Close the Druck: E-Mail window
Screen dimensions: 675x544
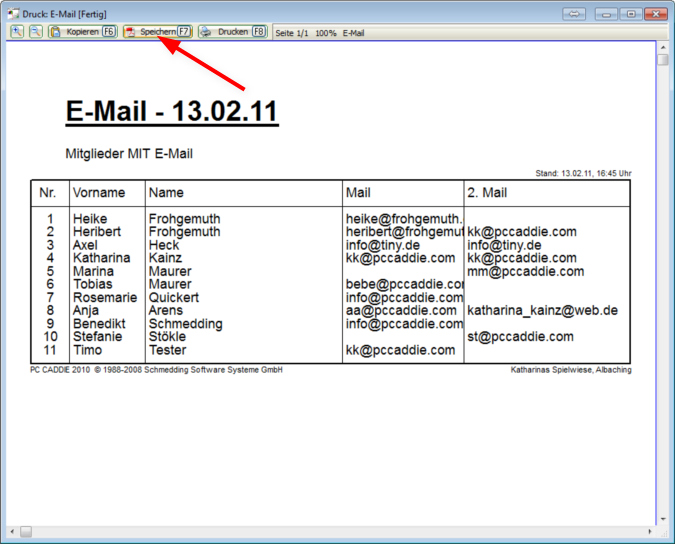pos(656,14)
